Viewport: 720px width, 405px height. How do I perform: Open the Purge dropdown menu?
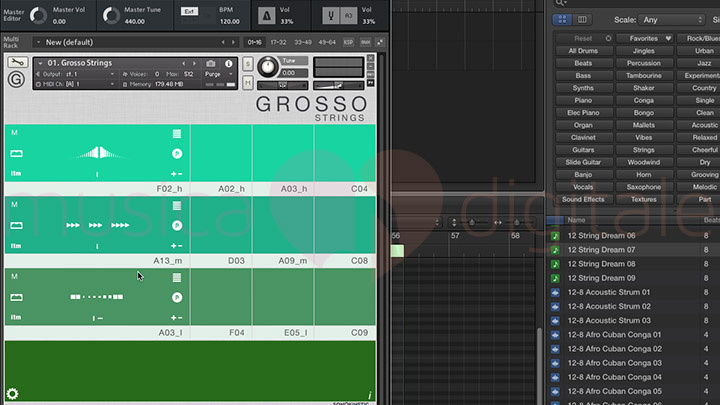tap(214, 74)
